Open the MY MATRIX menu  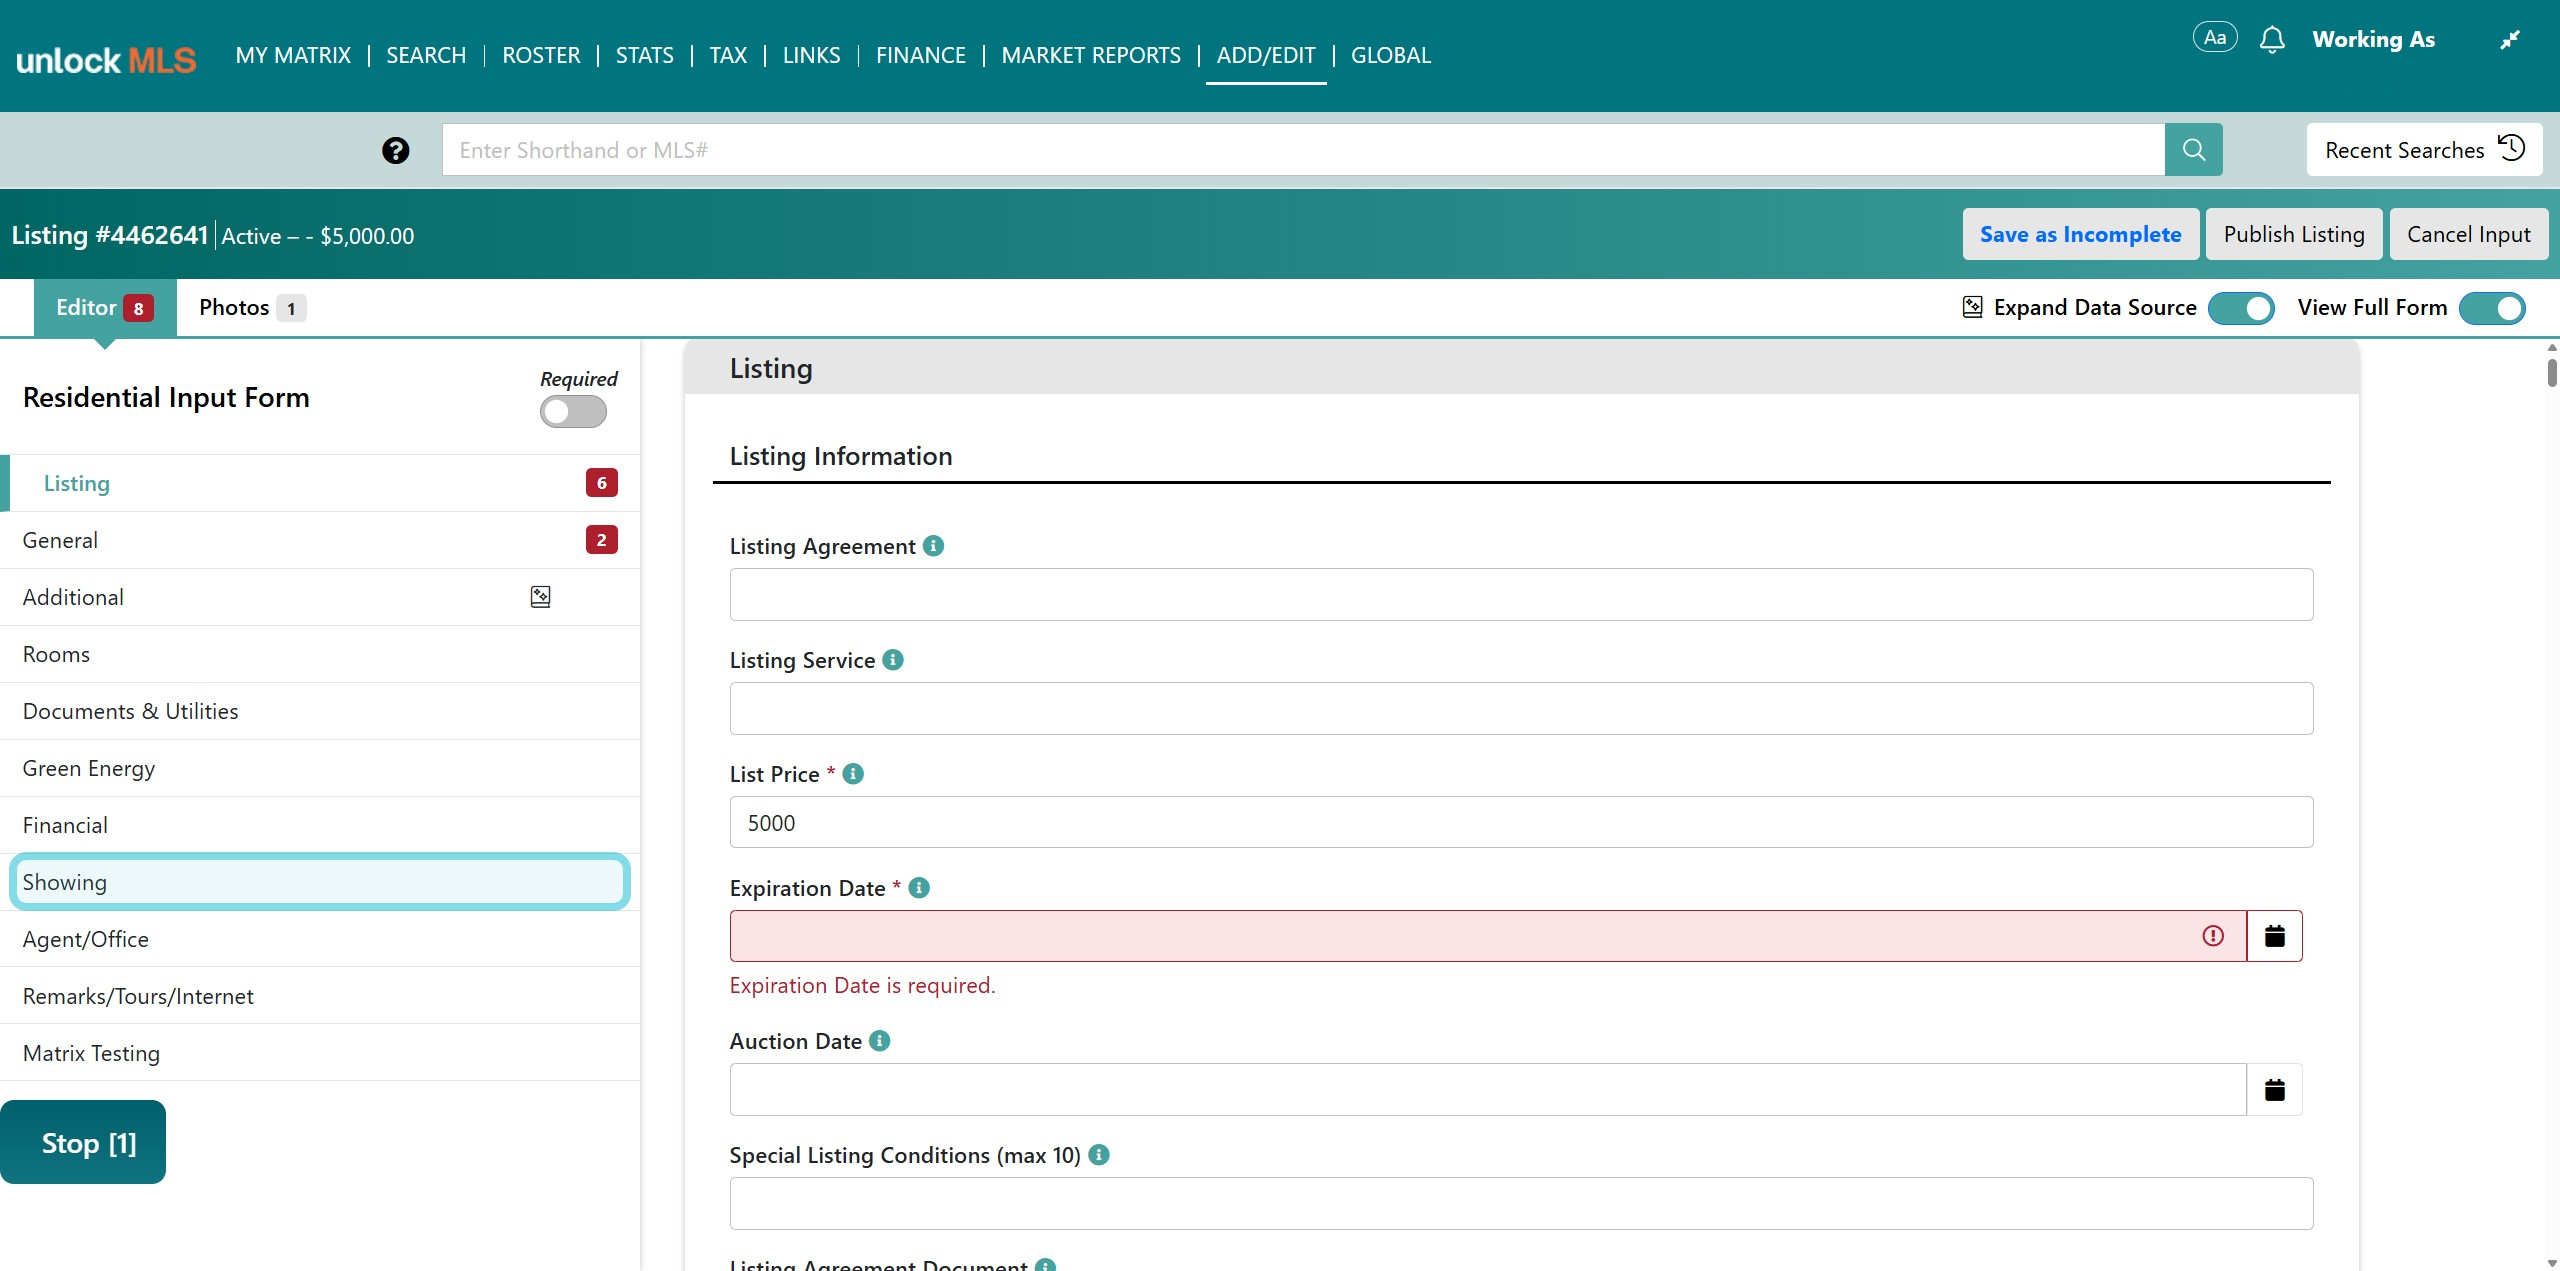coord(293,55)
